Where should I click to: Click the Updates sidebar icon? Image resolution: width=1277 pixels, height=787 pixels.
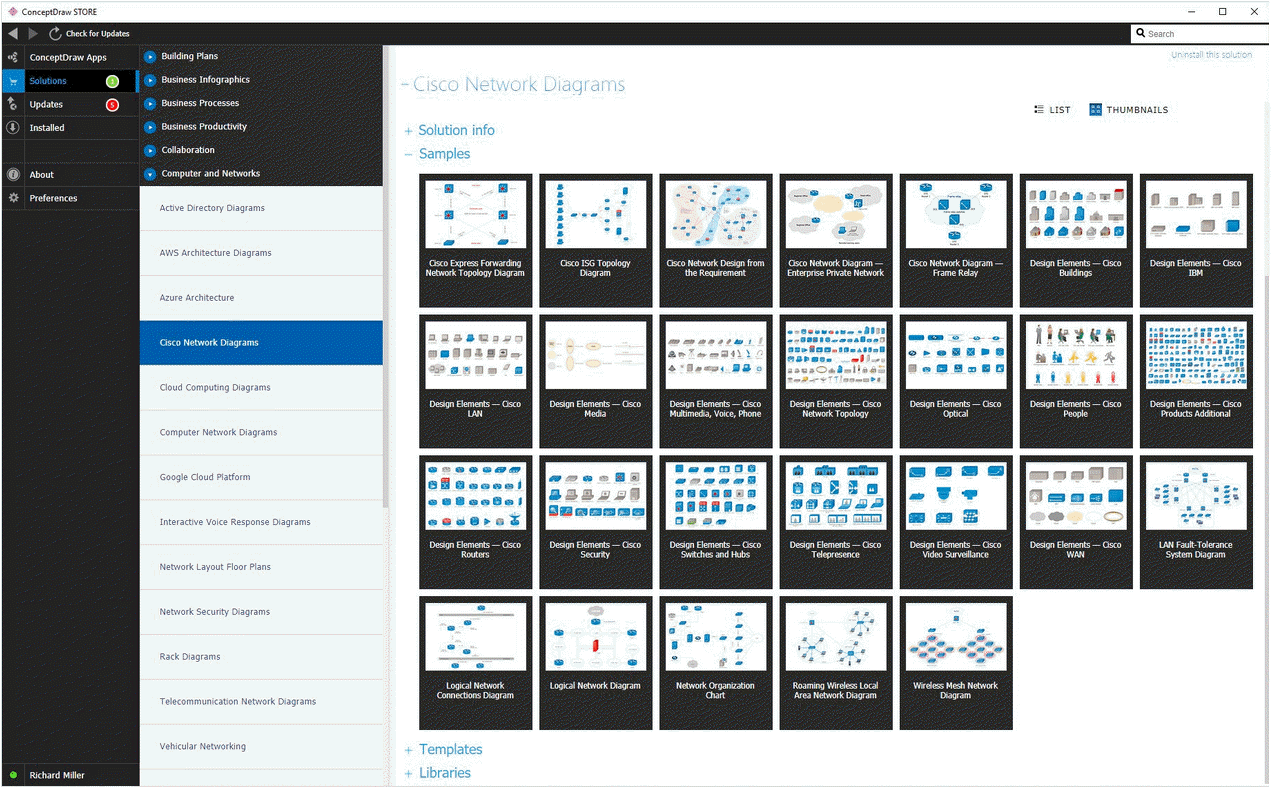point(13,104)
